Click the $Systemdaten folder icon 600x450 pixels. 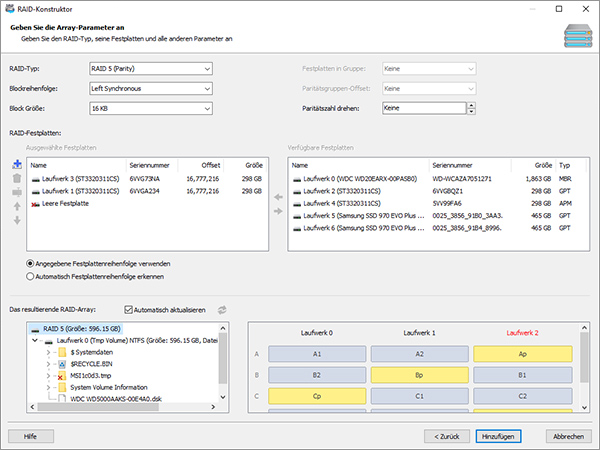click(x=62, y=352)
